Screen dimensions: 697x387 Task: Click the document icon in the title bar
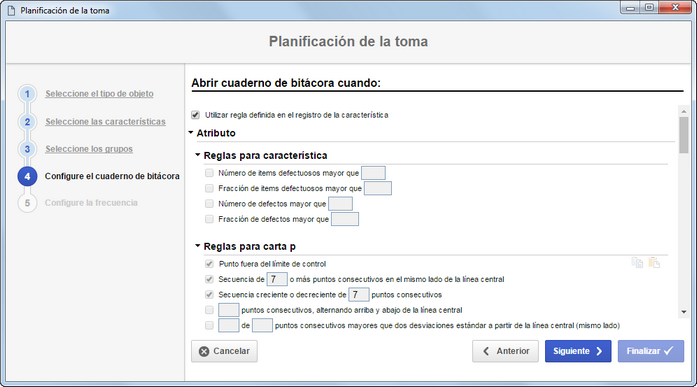point(12,10)
